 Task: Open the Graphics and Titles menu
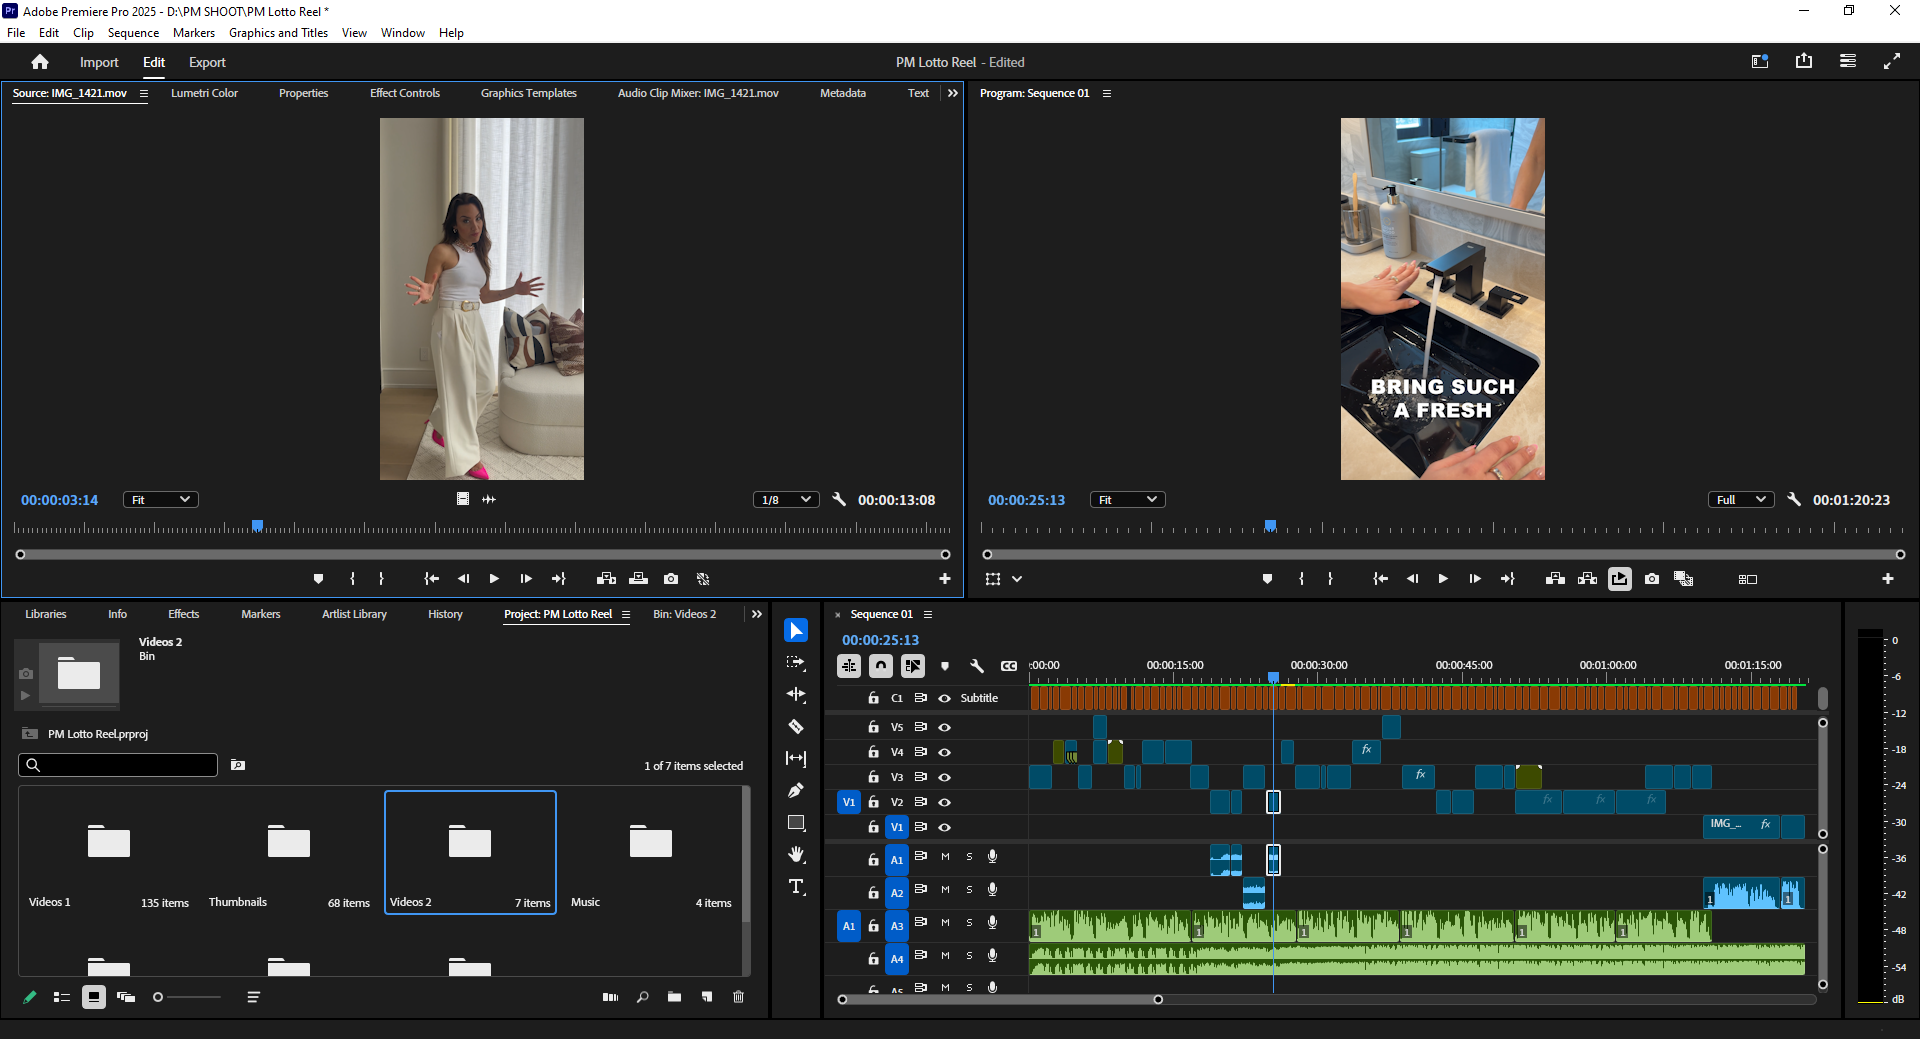click(278, 33)
